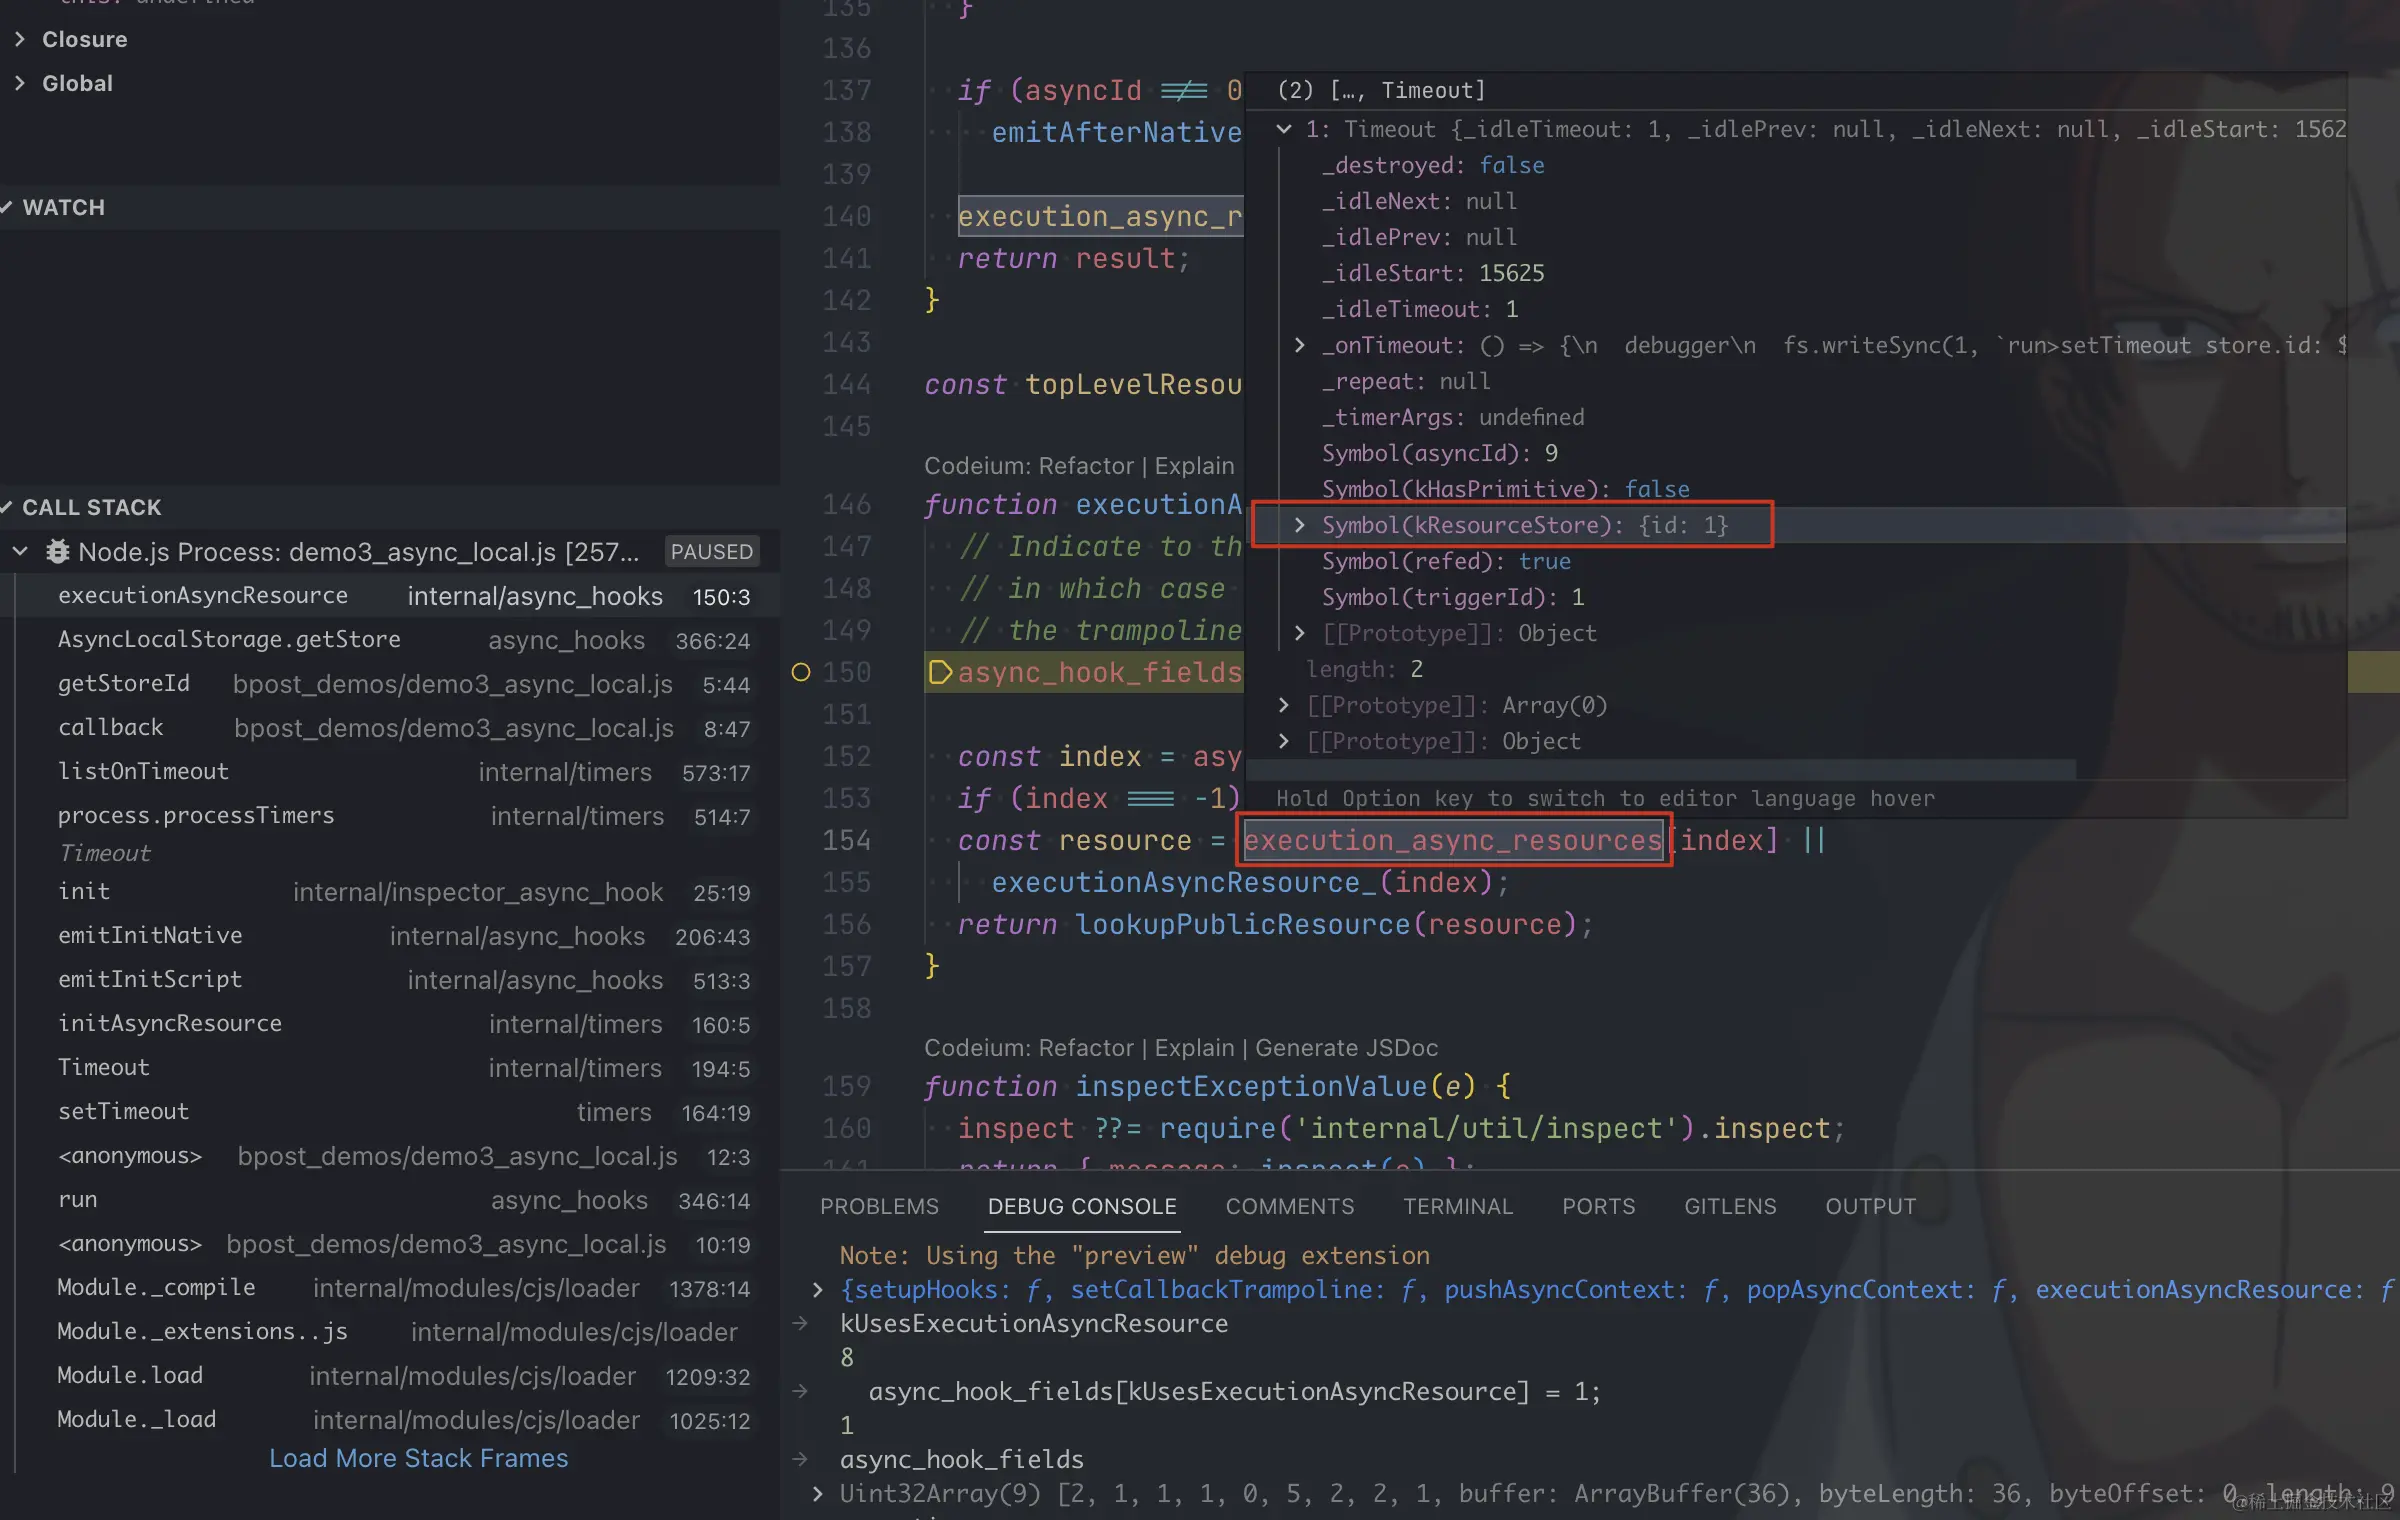
Task: Expand [[Prototype]]: Object under Timeout
Action: 1299,633
